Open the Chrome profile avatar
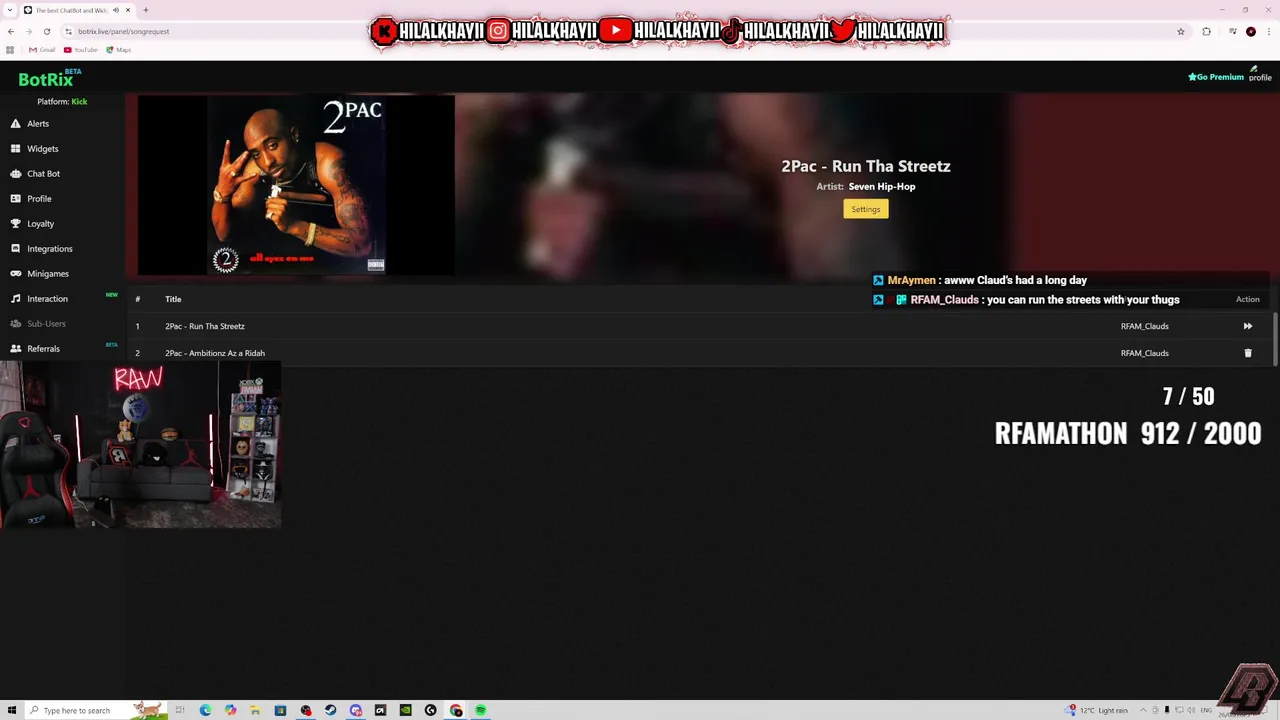The width and height of the screenshot is (1280, 720). 1250,31
